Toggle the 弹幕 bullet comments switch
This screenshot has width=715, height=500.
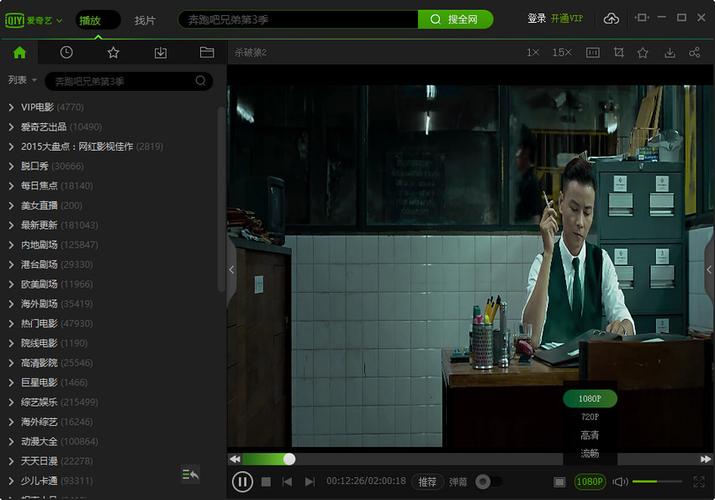(x=488, y=482)
